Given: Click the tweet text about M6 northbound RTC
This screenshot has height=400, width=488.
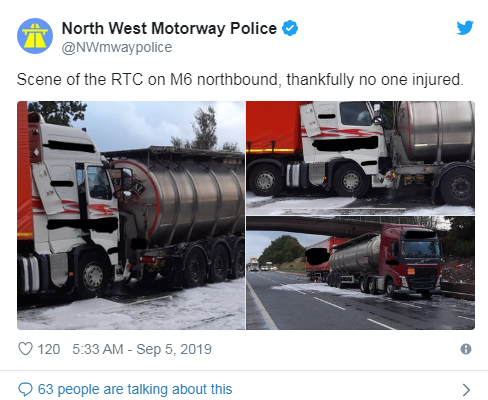Looking at the screenshot, I should [x=240, y=80].
